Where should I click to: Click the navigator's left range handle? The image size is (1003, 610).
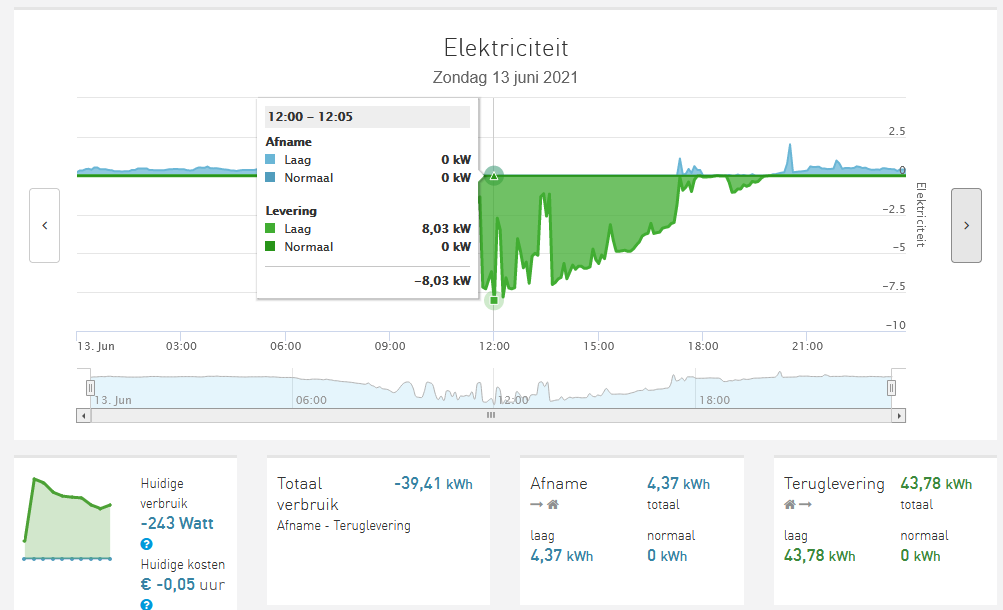click(90, 387)
